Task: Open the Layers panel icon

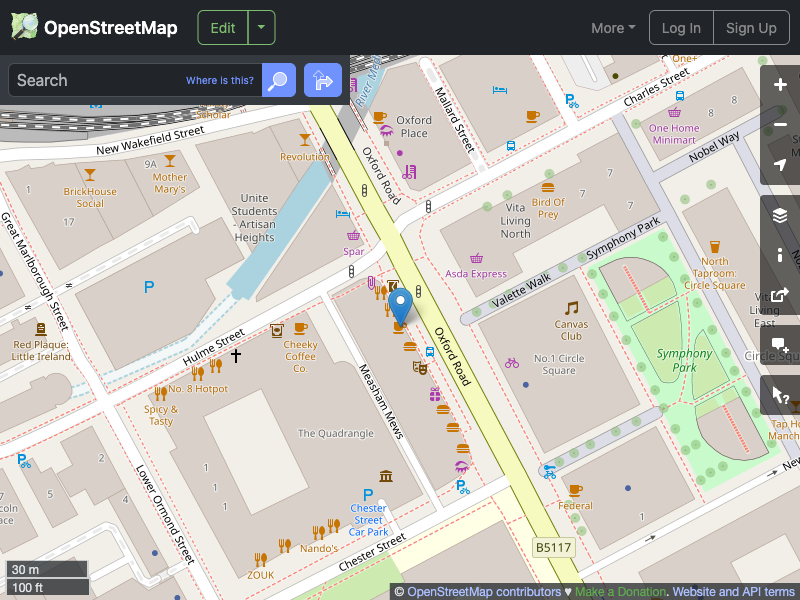Action: click(x=780, y=214)
